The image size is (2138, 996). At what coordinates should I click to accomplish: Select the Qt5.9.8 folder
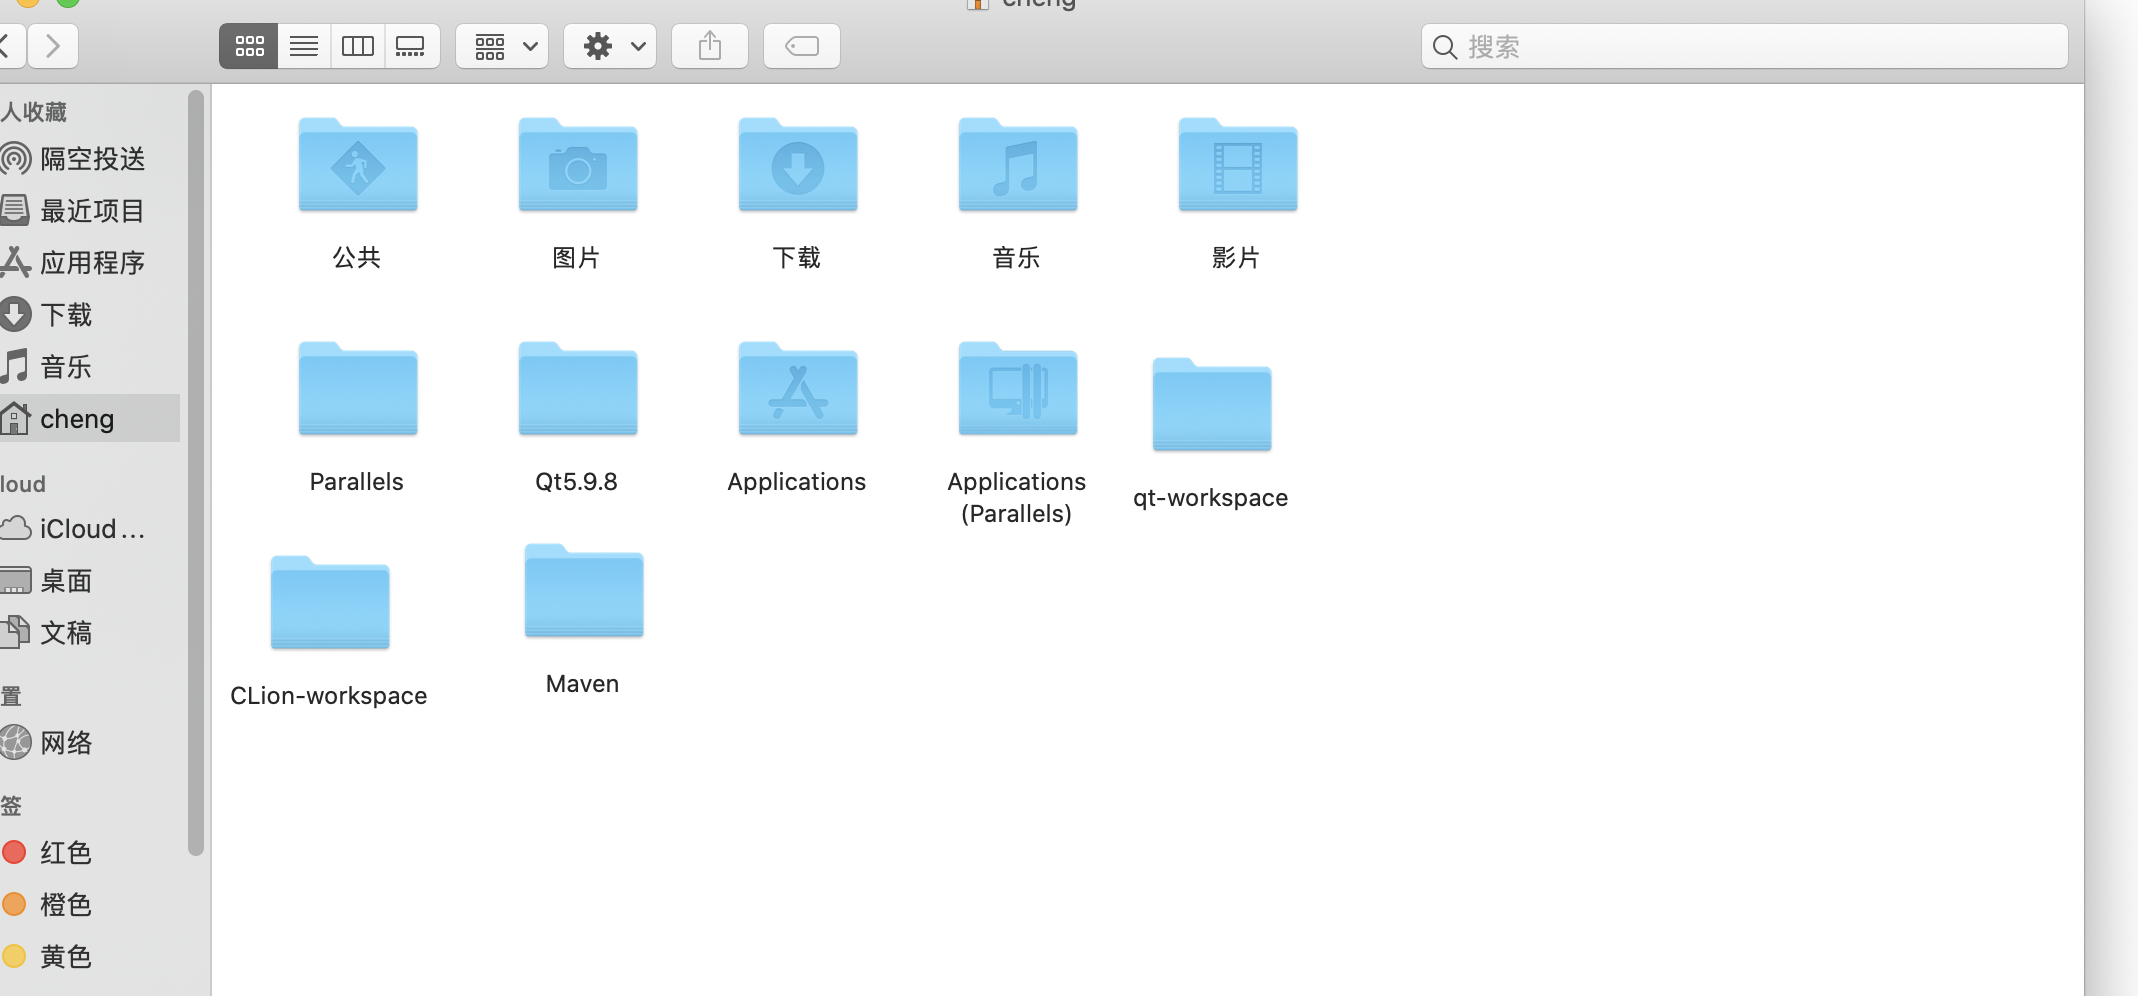coord(577,391)
